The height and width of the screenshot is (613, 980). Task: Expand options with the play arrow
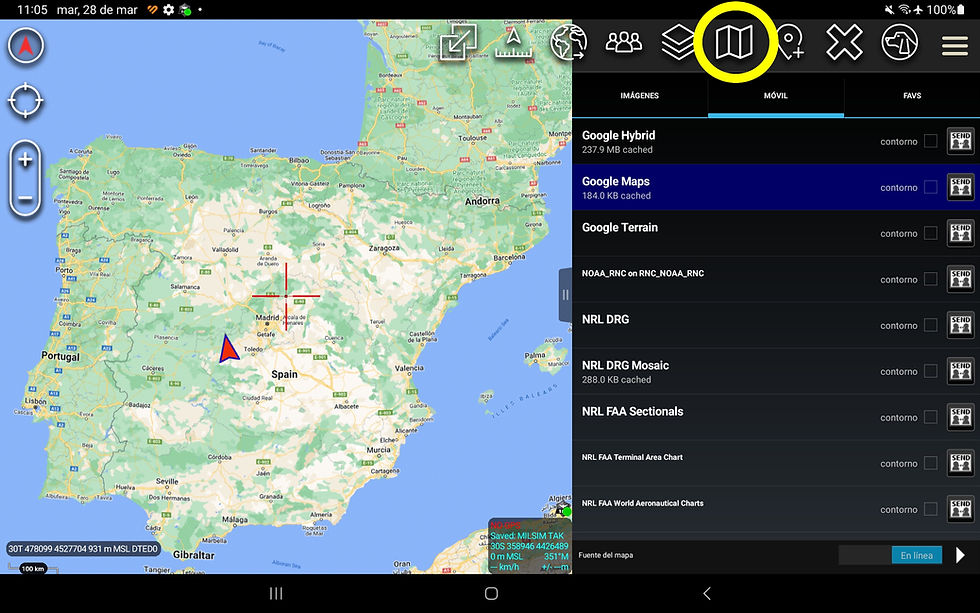[x=961, y=555]
